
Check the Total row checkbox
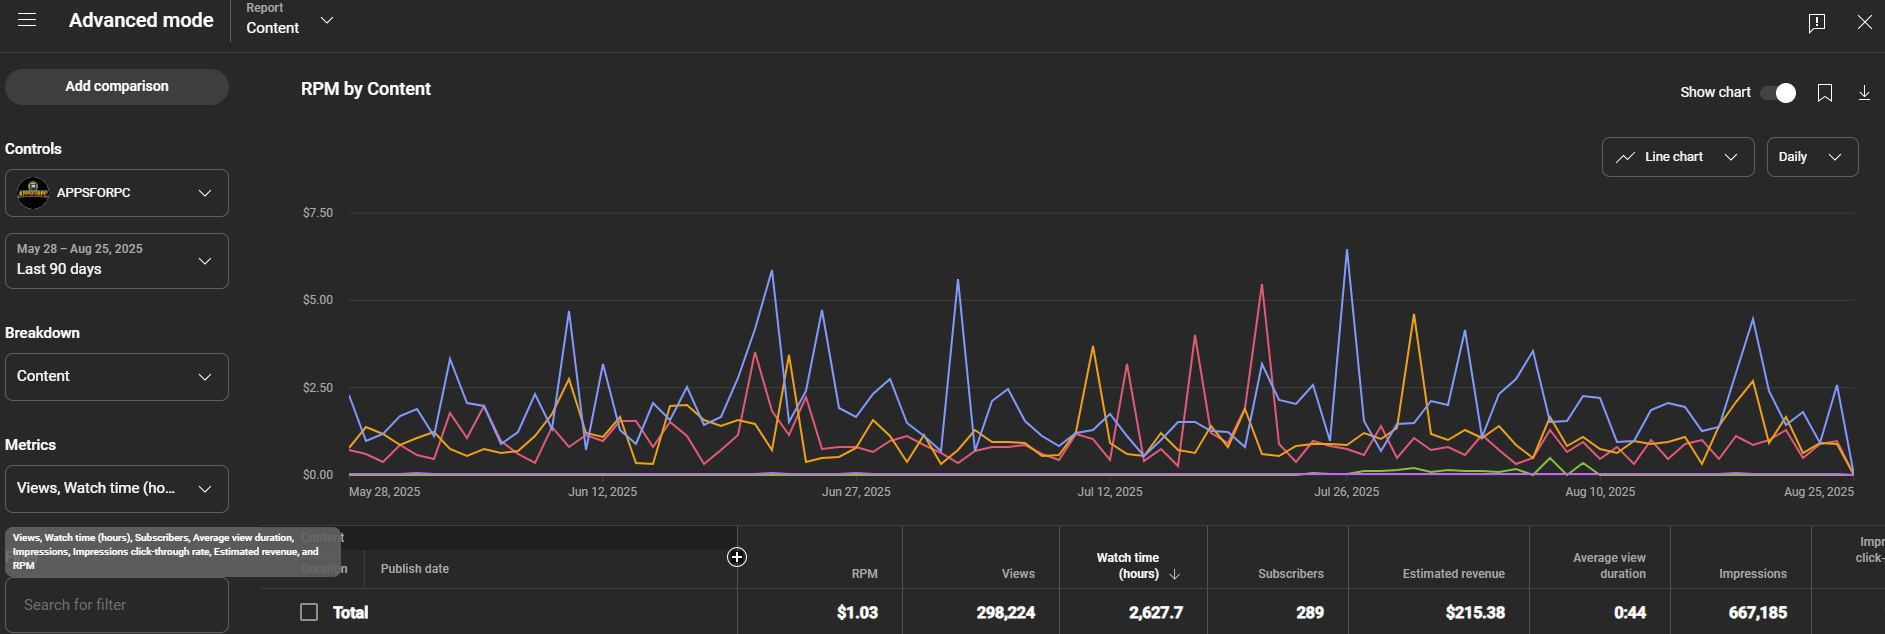tap(309, 612)
